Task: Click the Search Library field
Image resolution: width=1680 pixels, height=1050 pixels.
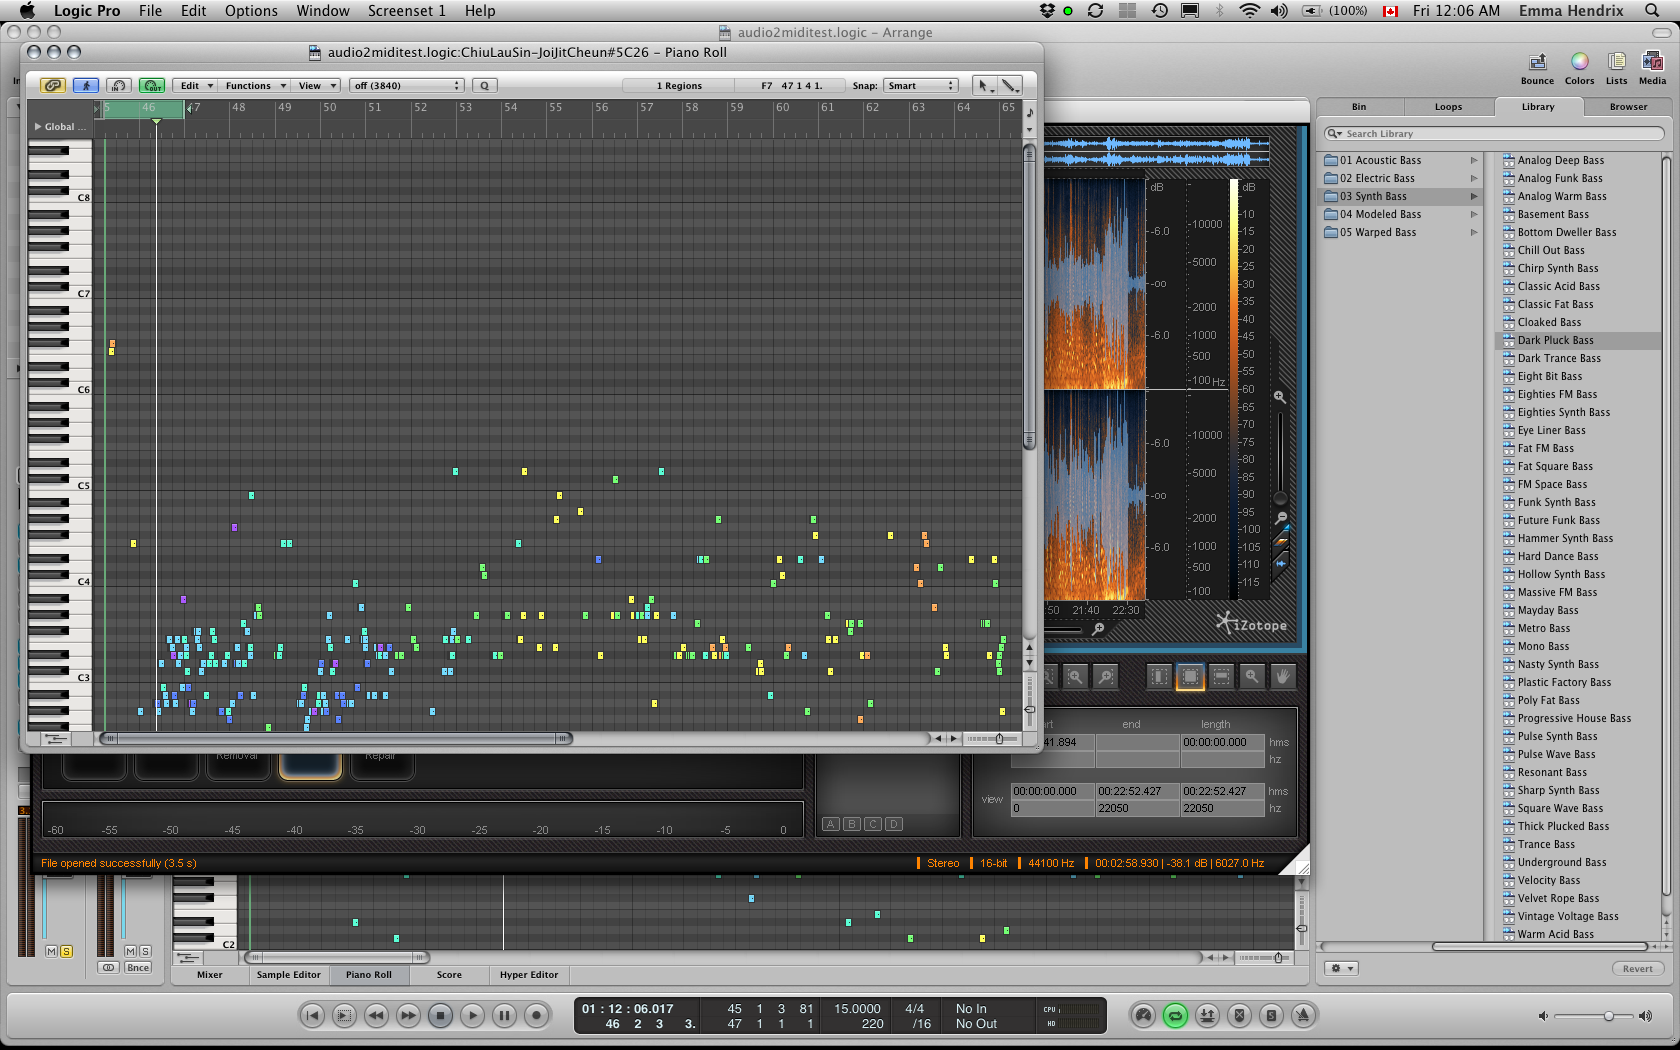Action: [1494, 134]
